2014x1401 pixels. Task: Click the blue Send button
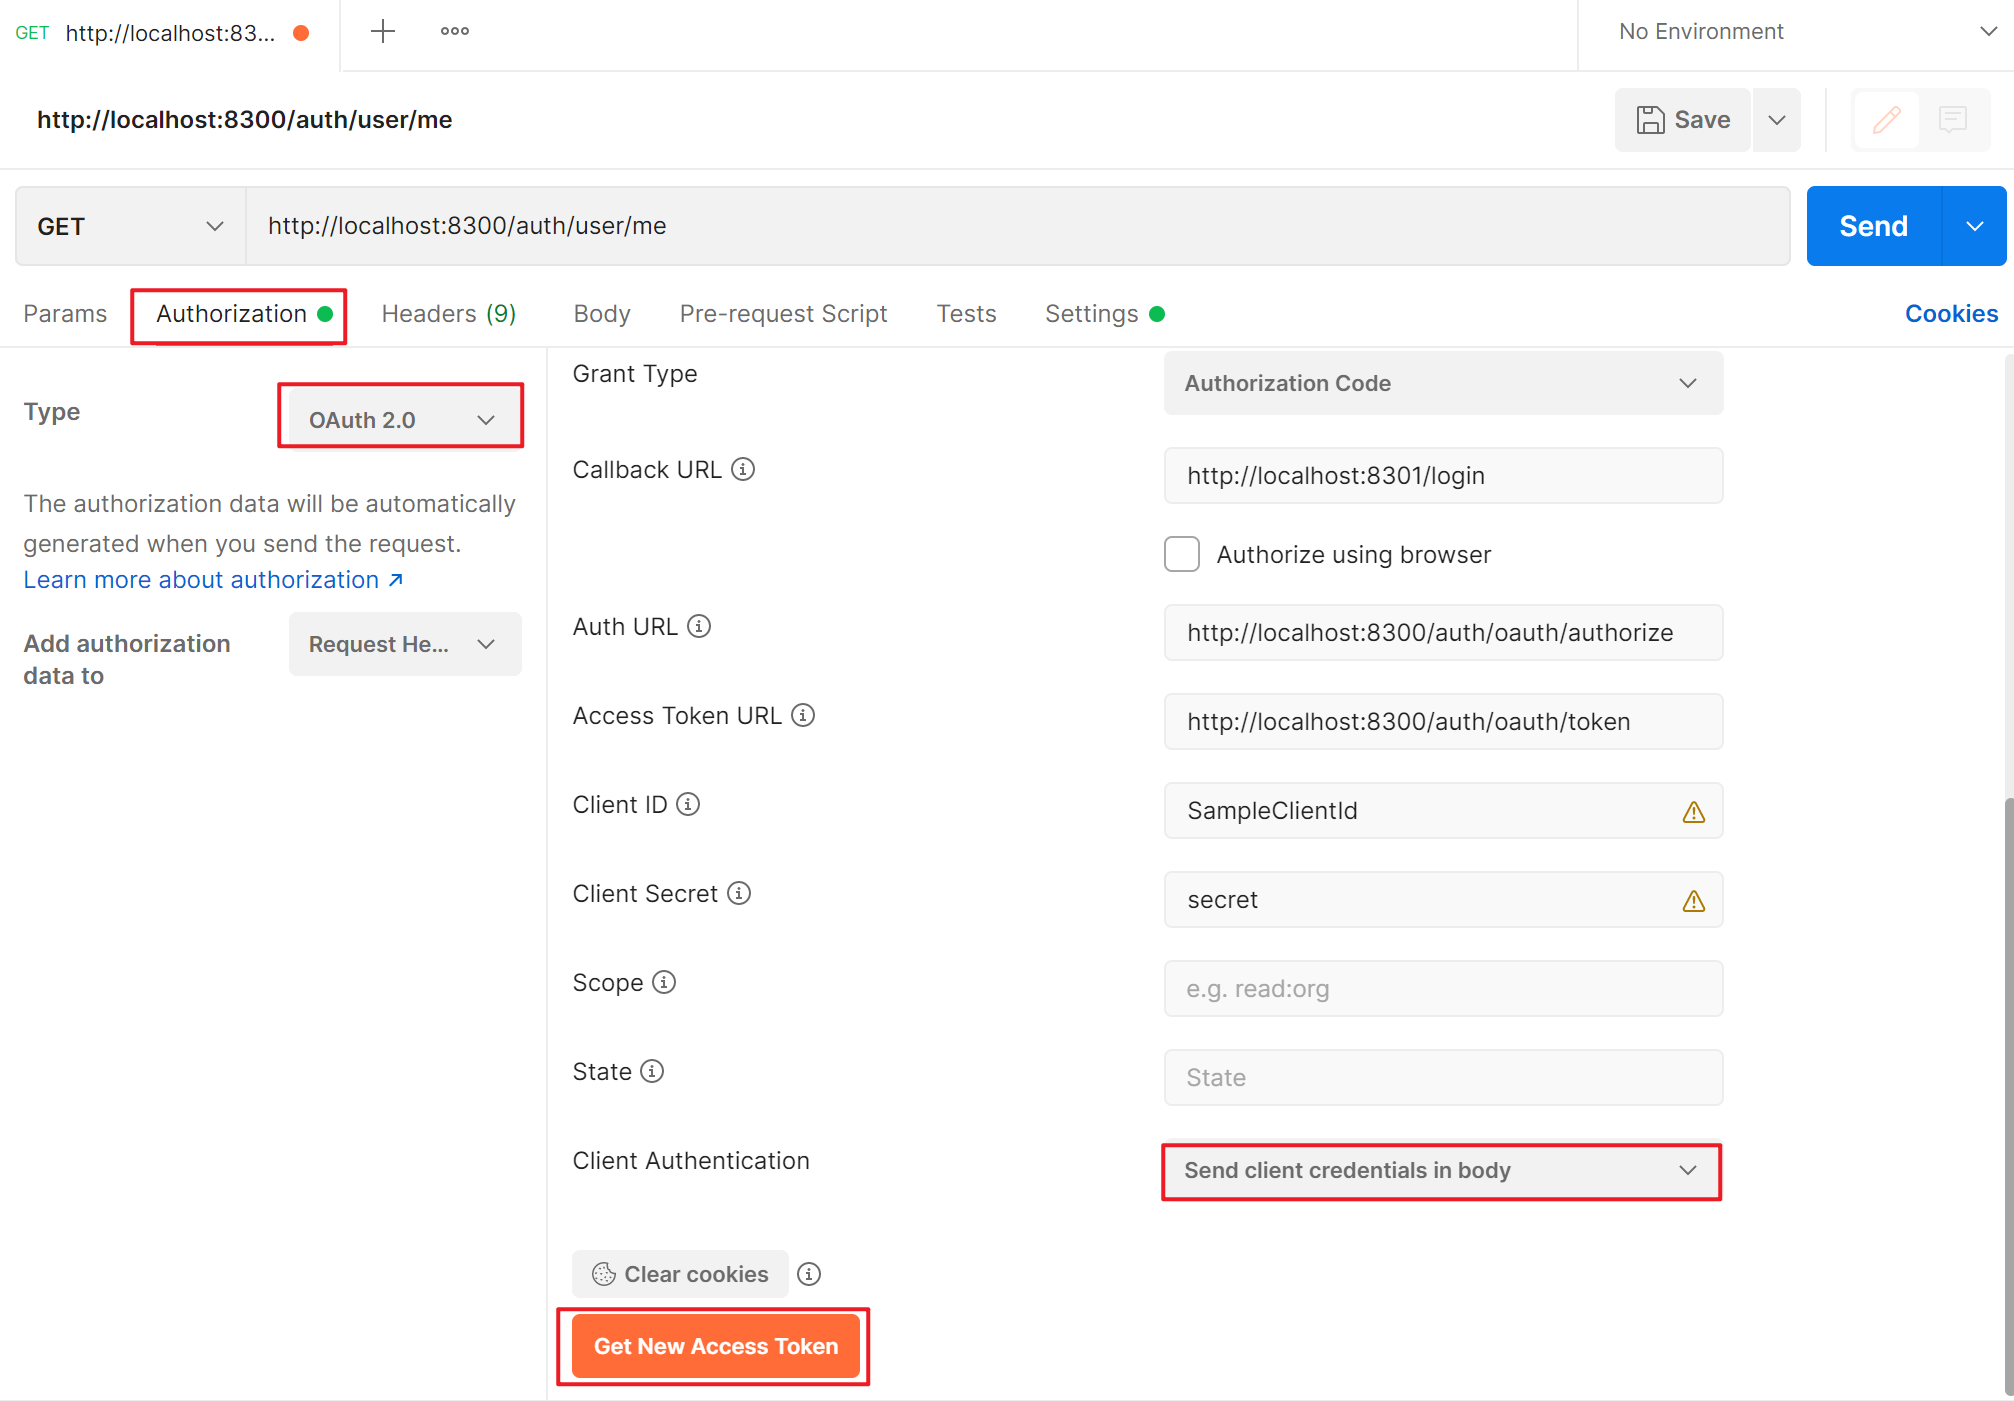pos(1873,227)
